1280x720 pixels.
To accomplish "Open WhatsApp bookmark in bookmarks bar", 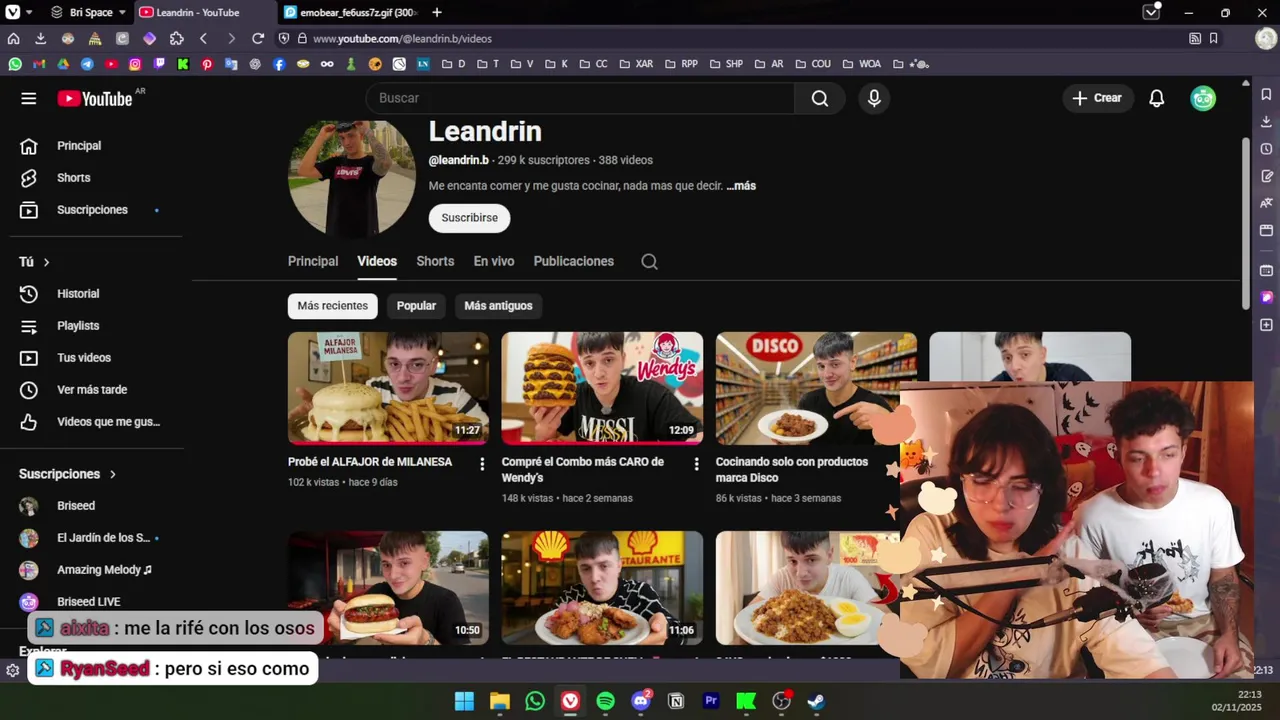I will pyautogui.click(x=15, y=64).
